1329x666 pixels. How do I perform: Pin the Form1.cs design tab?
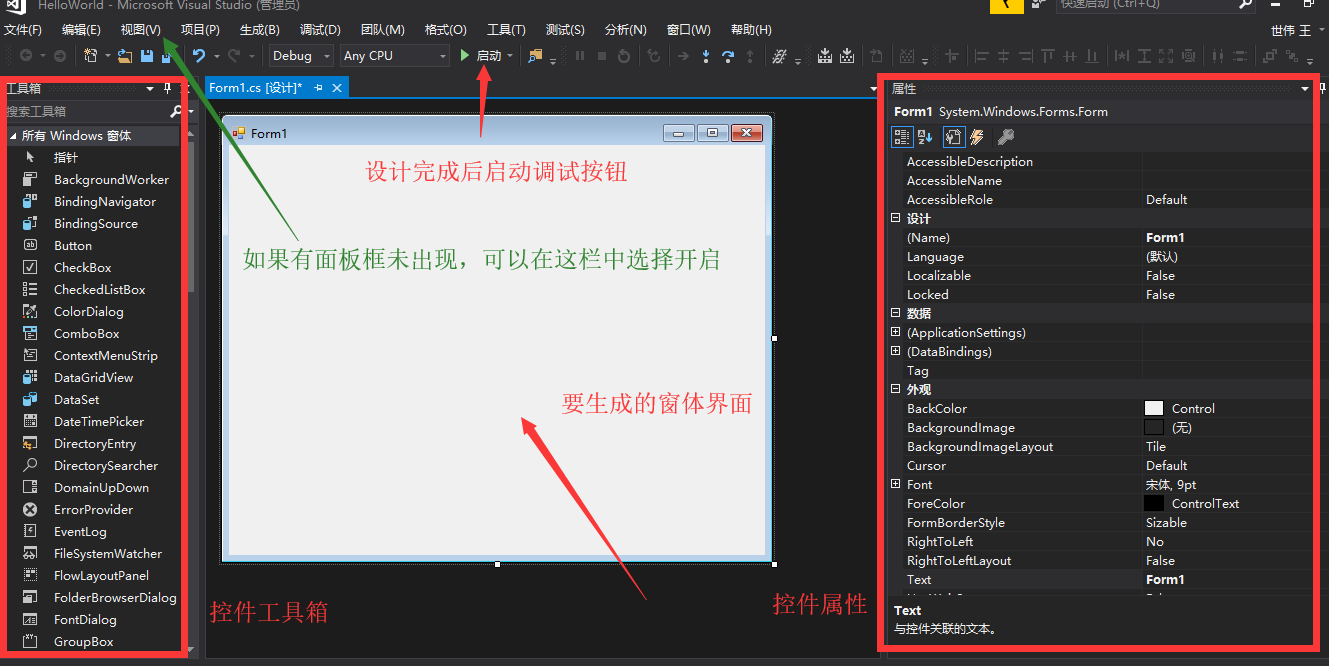click(x=318, y=88)
